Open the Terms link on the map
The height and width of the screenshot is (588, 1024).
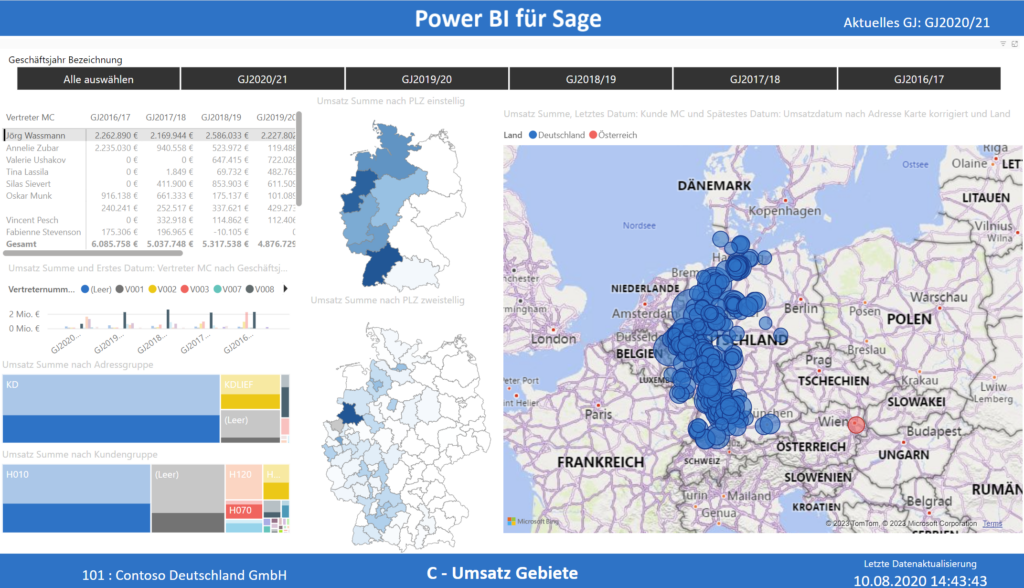pos(992,522)
